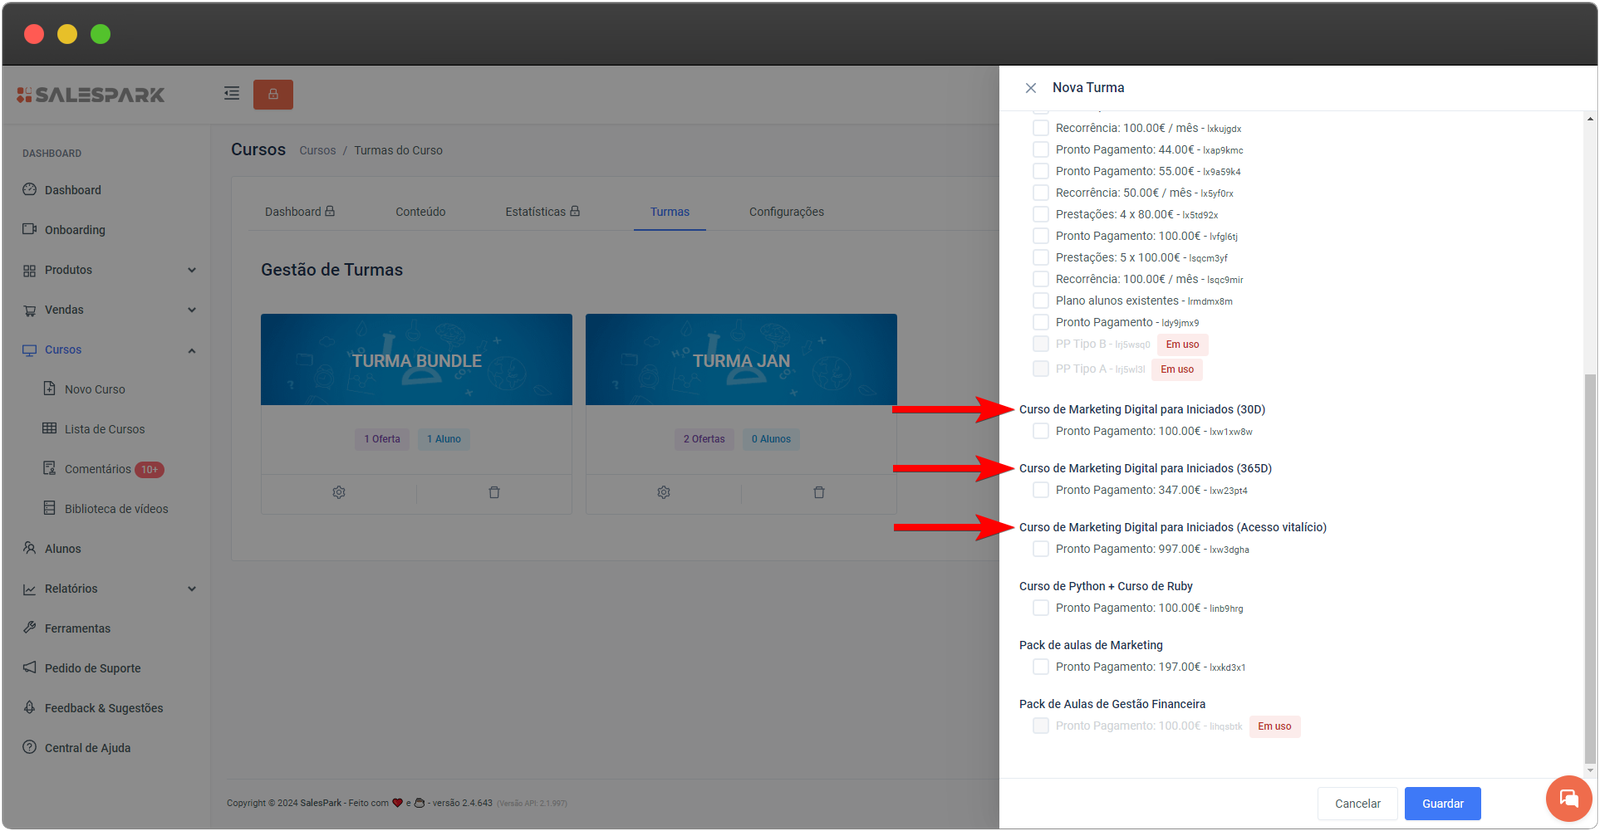Screen dimensions: 1600x831
Task: Expand the Produtos sidebar menu
Action: tap(110, 270)
